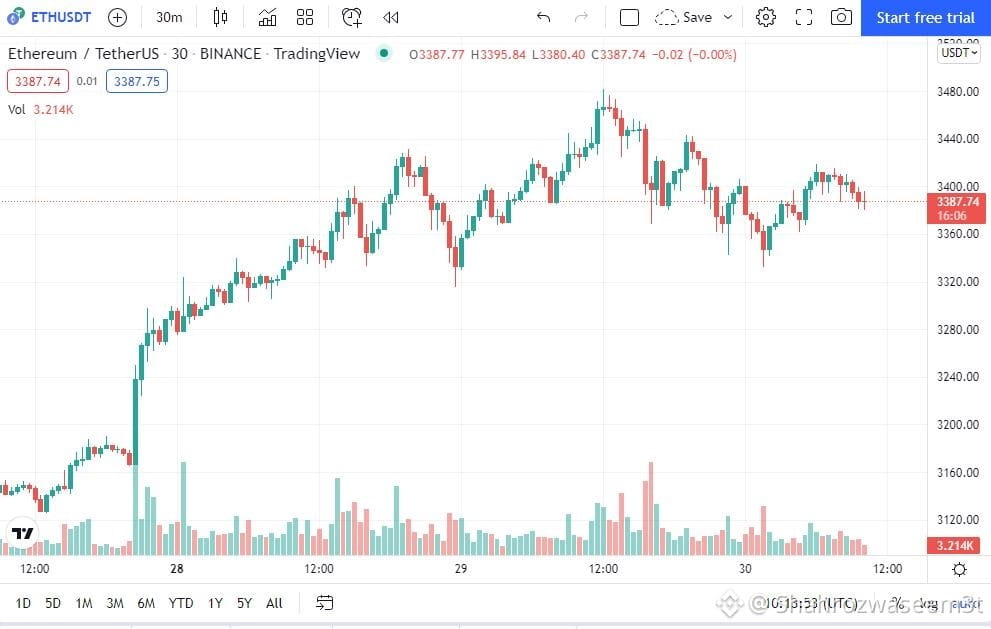Open the indicators menu
Screen dimensions: 991x629
click(x=267, y=17)
